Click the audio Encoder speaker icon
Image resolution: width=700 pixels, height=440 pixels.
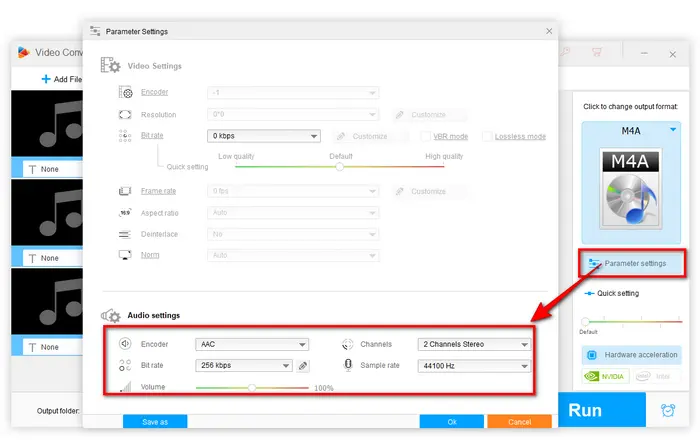coord(125,344)
